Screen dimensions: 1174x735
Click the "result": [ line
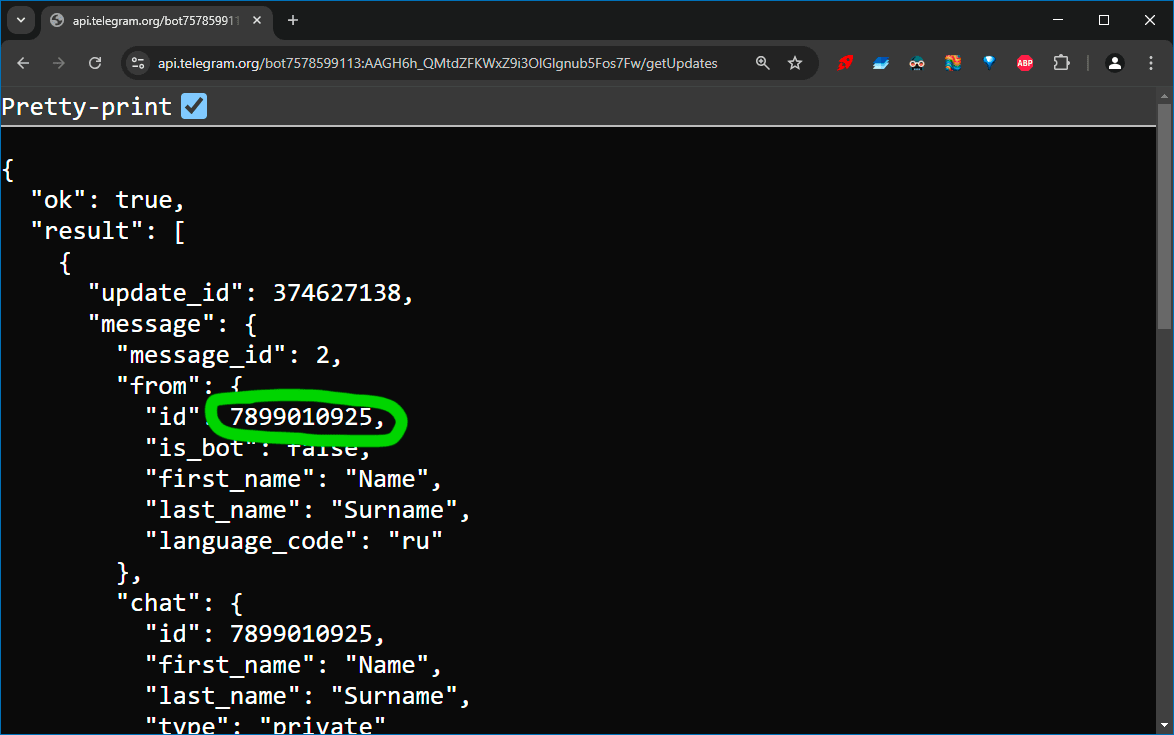(x=108, y=231)
